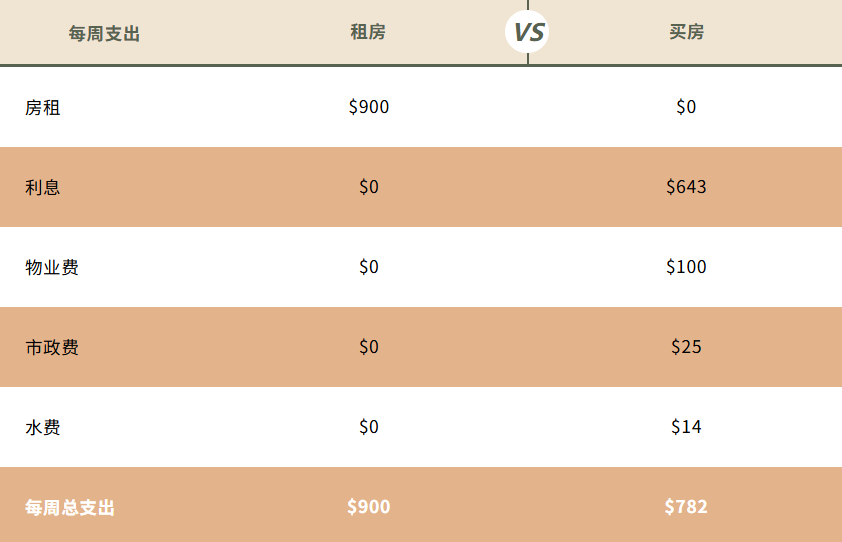This screenshot has height=542, width=842.
Task: Select the 市政费 row label
Action: click(52, 347)
